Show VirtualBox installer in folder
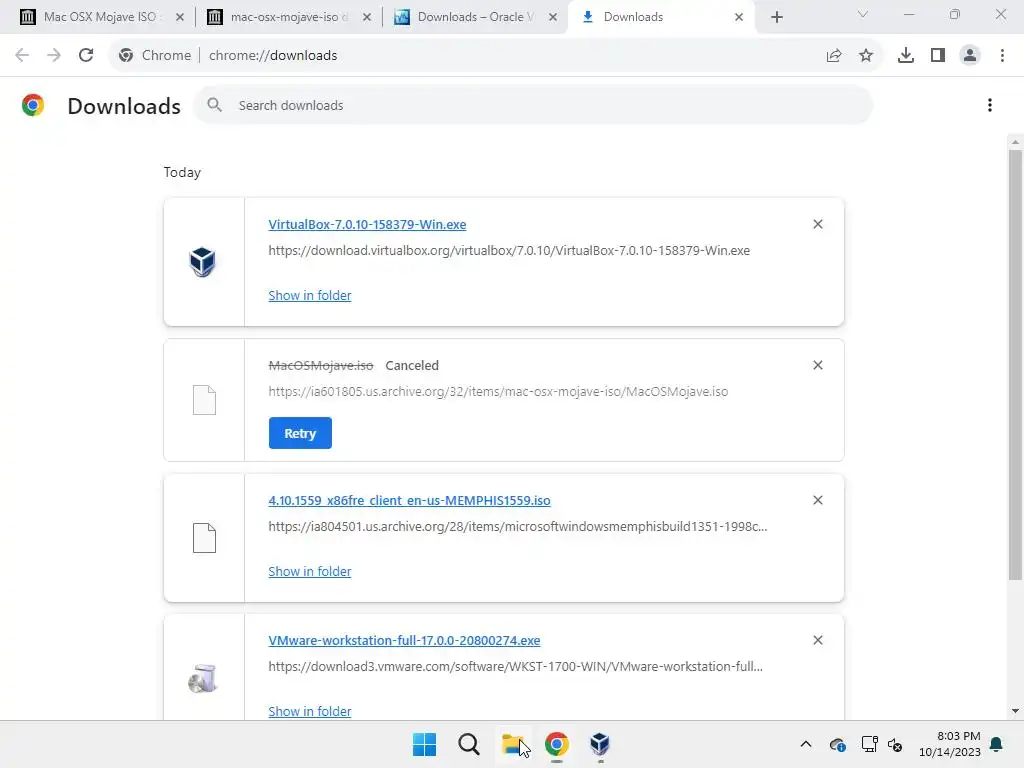Viewport: 1024px width, 768px height. click(x=310, y=295)
